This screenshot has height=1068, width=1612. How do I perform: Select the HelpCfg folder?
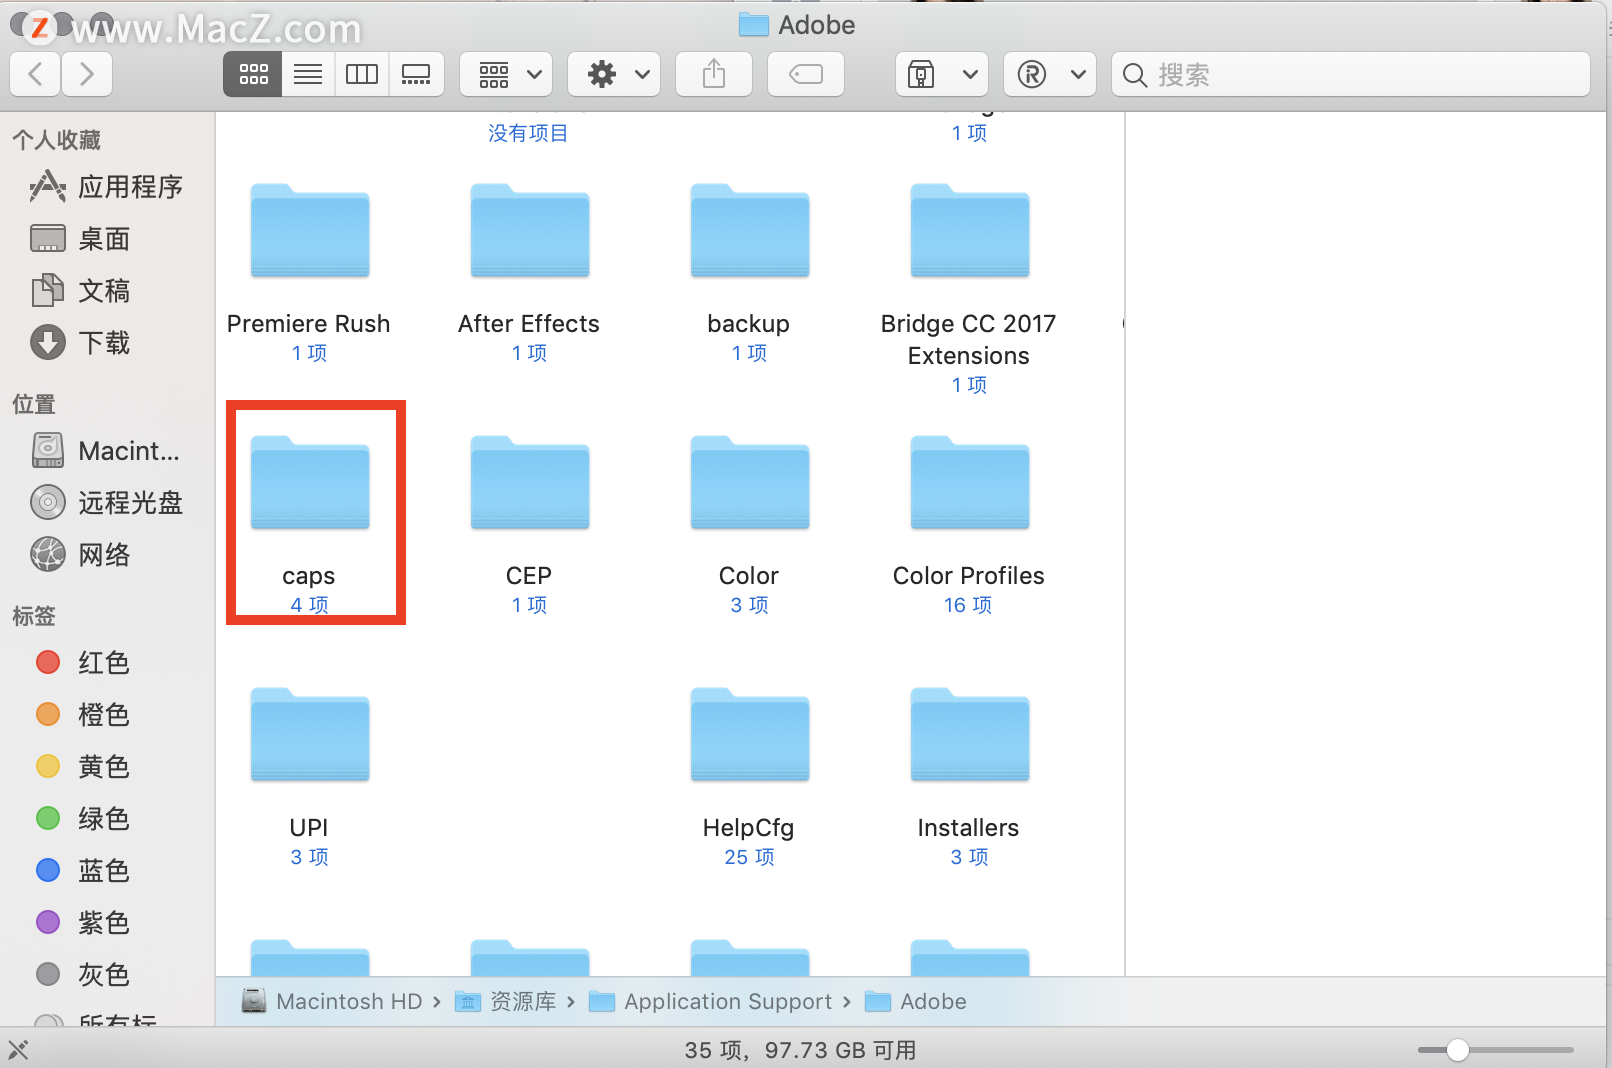[749, 736]
